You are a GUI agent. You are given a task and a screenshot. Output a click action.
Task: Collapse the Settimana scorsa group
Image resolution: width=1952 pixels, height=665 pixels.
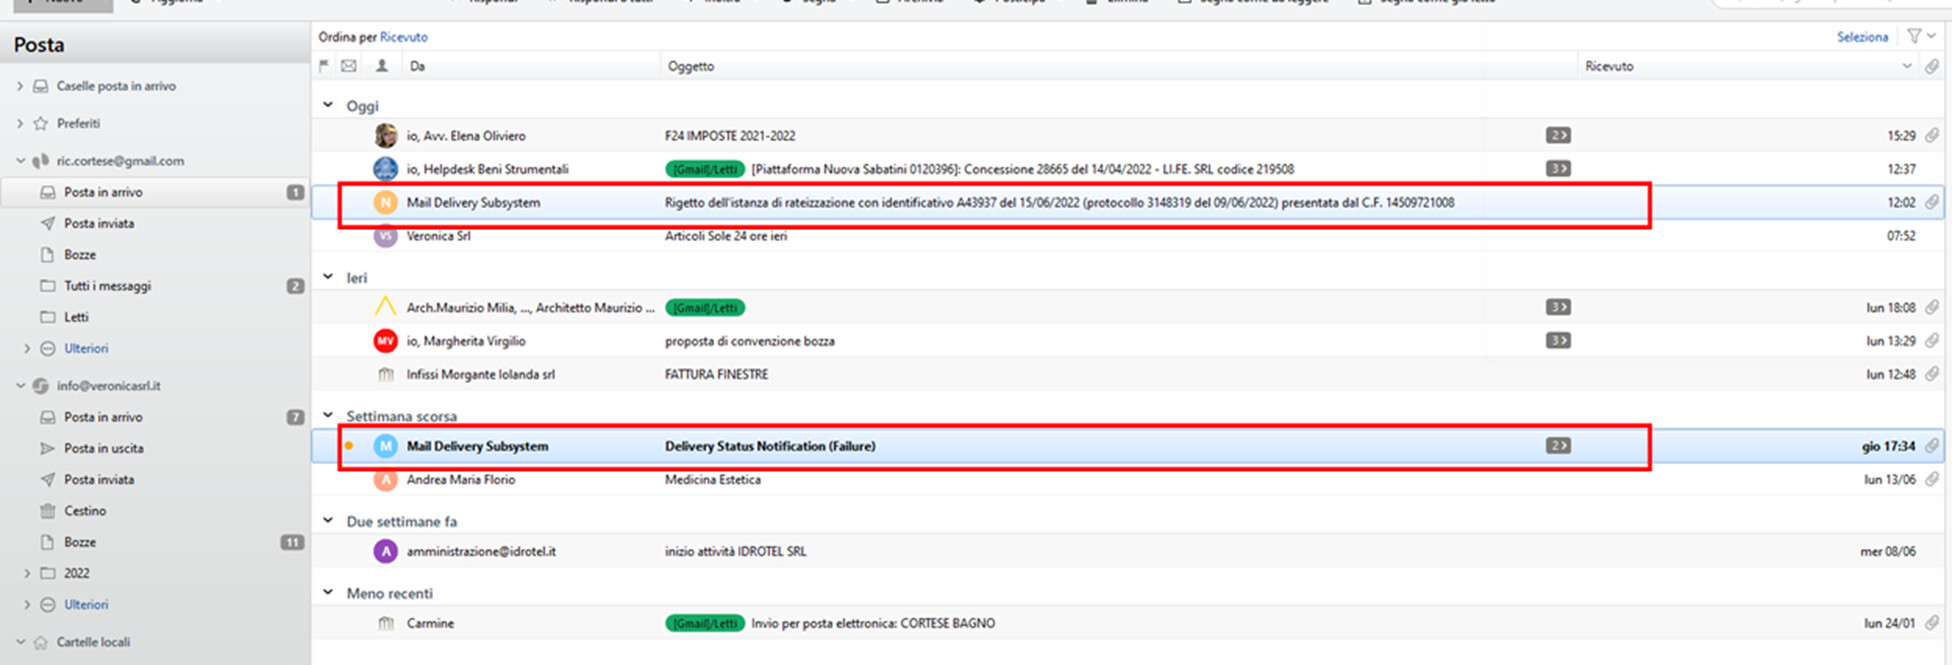pos(328,415)
